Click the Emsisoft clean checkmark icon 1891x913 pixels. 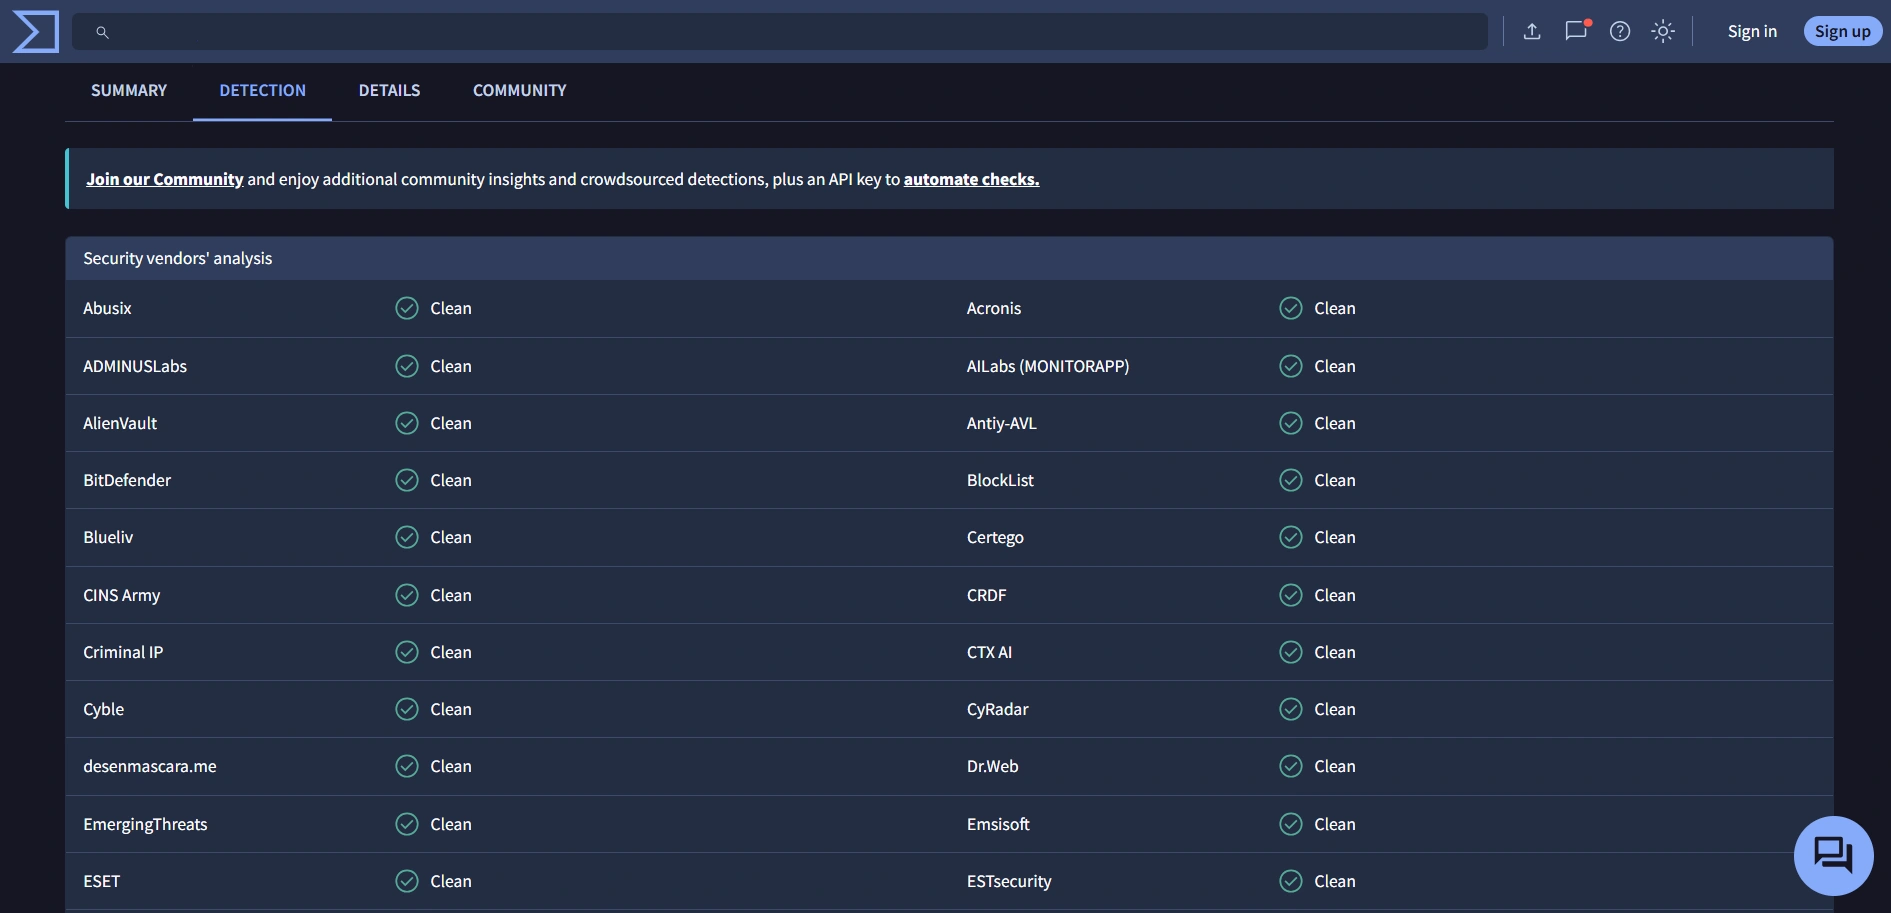click(x=1291, y=824)
